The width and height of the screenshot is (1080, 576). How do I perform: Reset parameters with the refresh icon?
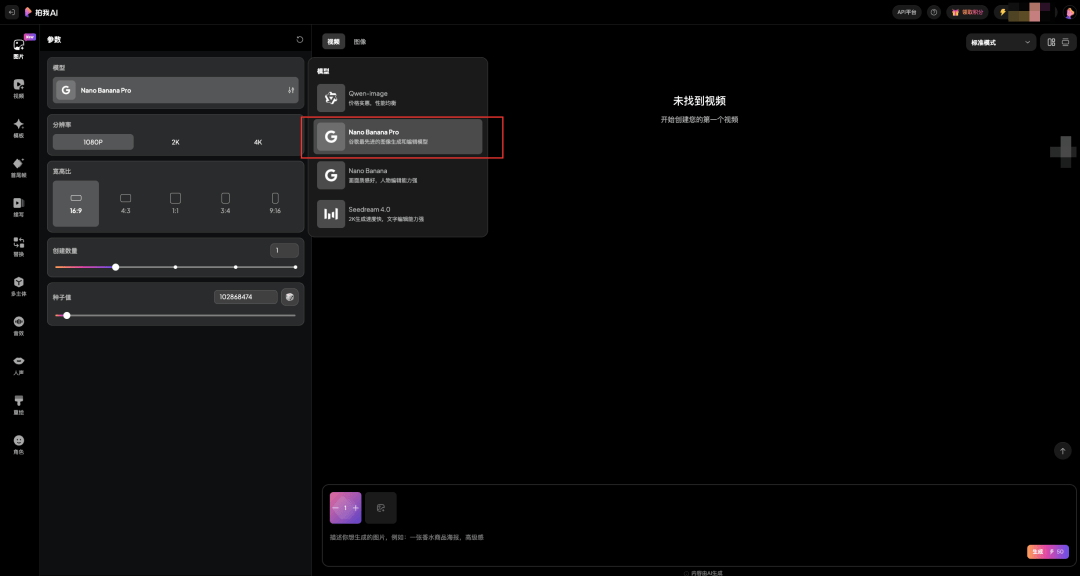(x=299, y=40)
